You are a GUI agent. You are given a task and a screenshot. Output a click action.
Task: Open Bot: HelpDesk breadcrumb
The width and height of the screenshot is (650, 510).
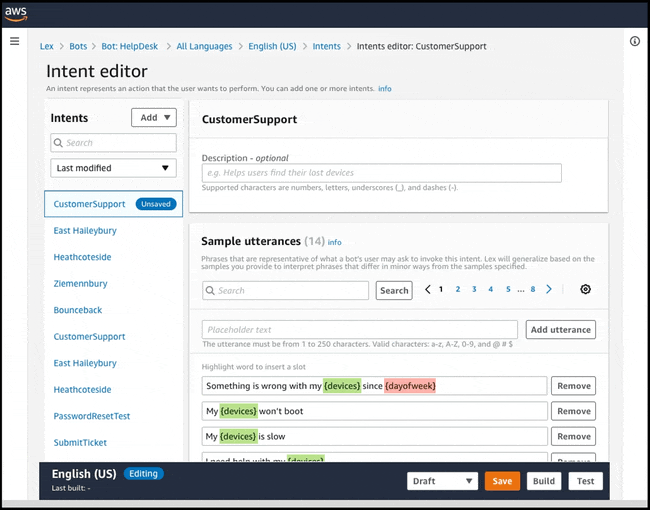click(x=130, y=46)
